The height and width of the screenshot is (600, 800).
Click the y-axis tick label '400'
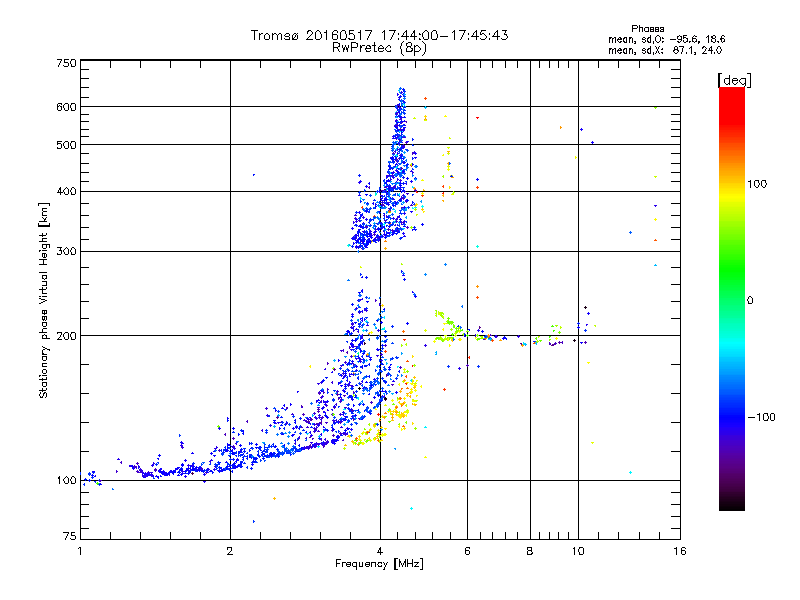(x=67, y=191)
